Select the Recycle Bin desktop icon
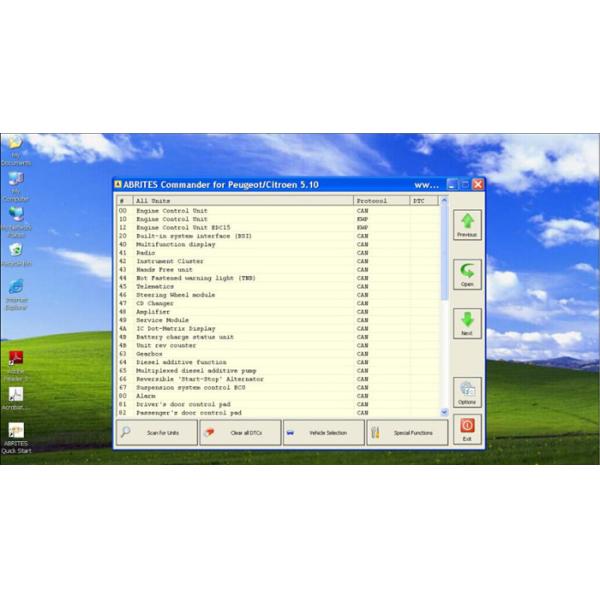600x600 pixels. coord(16,253)
